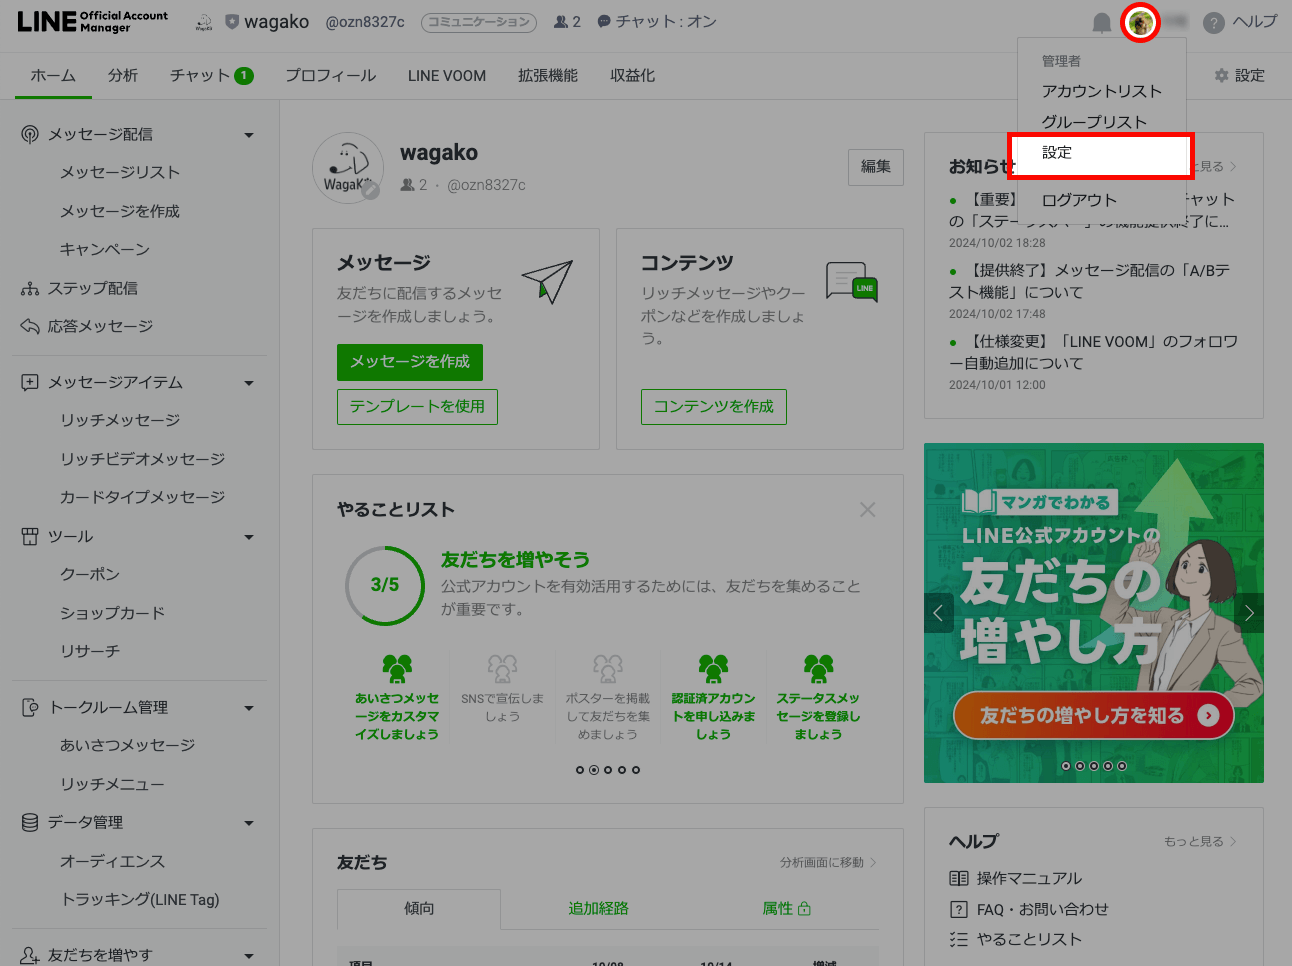Click the やることリスト checklist icon in help
This screenshot has height=966, width=1292.
pyautogui.click(x=958, y=939)
